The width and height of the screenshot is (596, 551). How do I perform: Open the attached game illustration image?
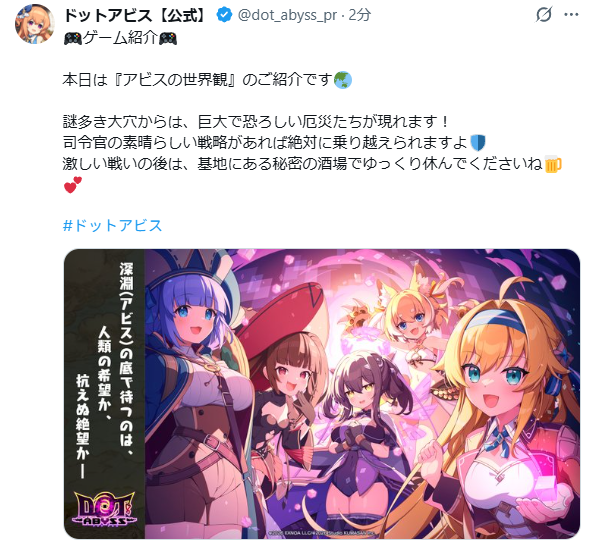322,394
